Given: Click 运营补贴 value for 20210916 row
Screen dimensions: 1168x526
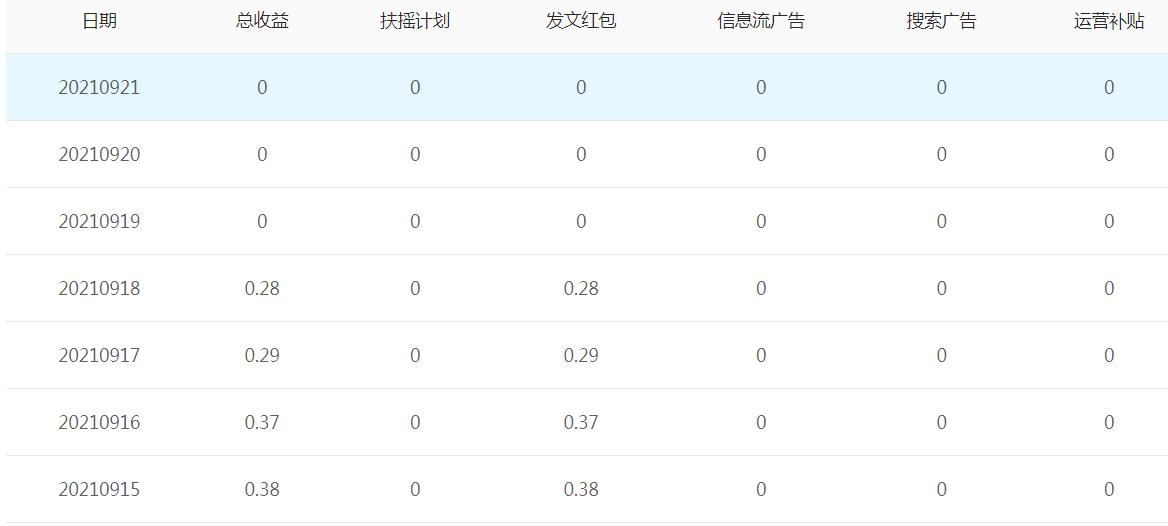Looking at the screenshot, I should 1109,423.
